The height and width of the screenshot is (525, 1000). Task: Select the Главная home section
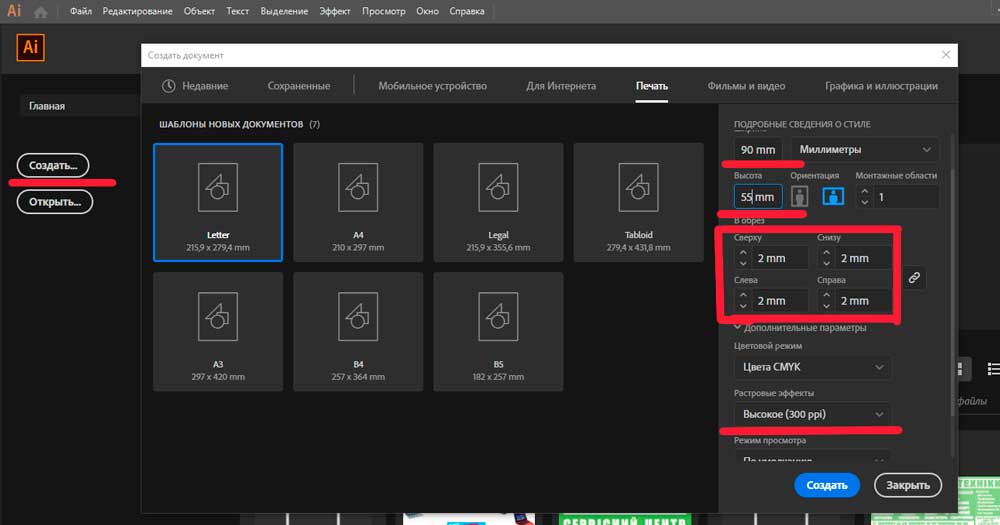point(80,106)
